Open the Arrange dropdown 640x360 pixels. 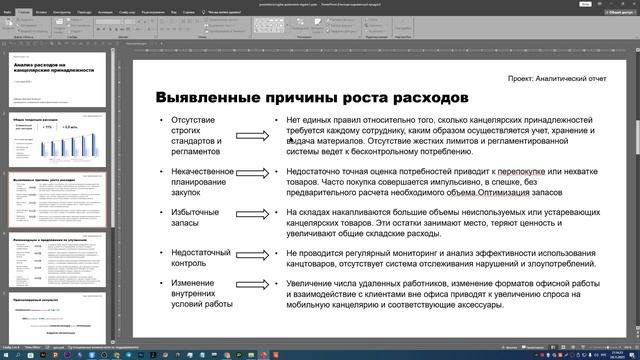[300, 24]
